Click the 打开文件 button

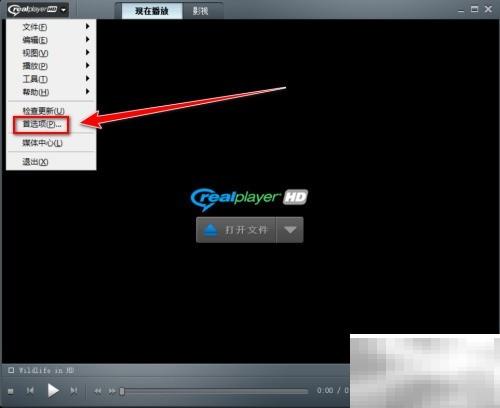[x=236, y=230]
